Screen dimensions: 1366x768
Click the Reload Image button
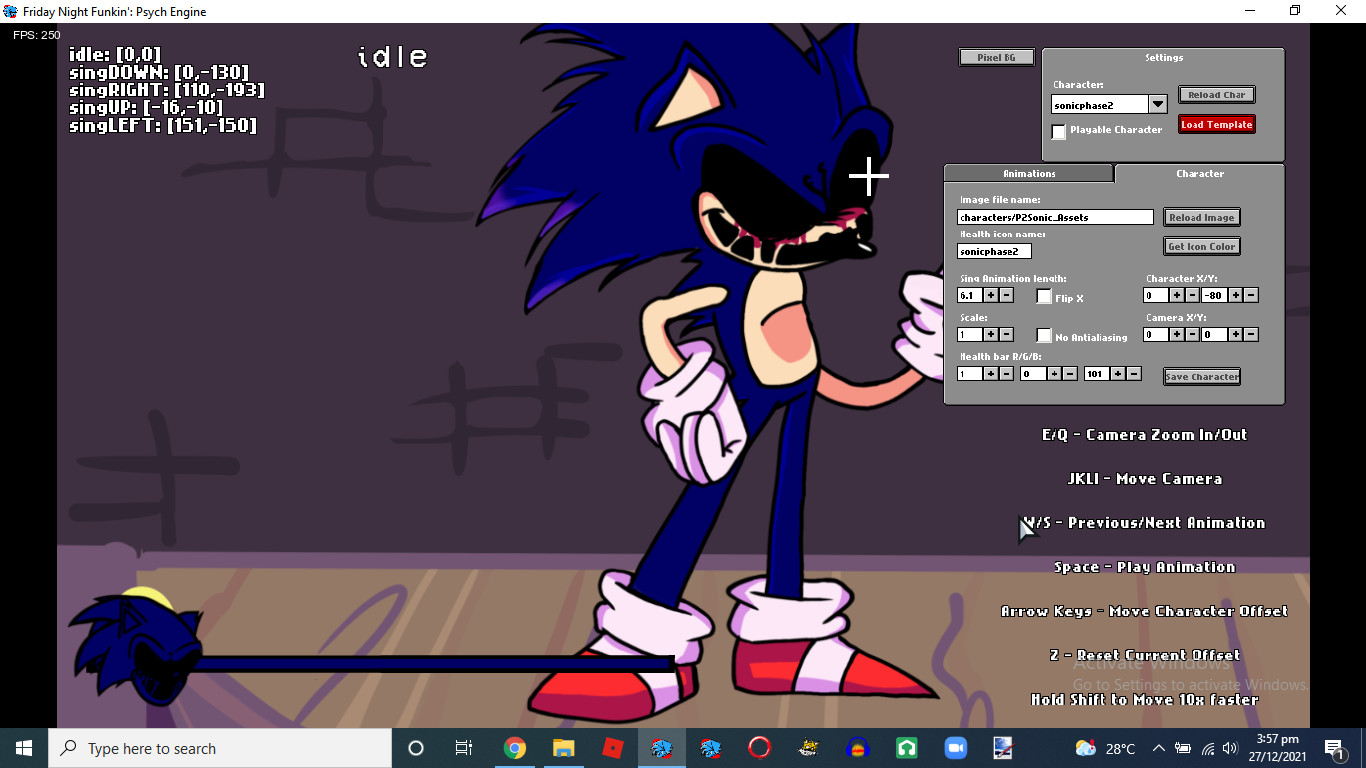coord(1201,217)
